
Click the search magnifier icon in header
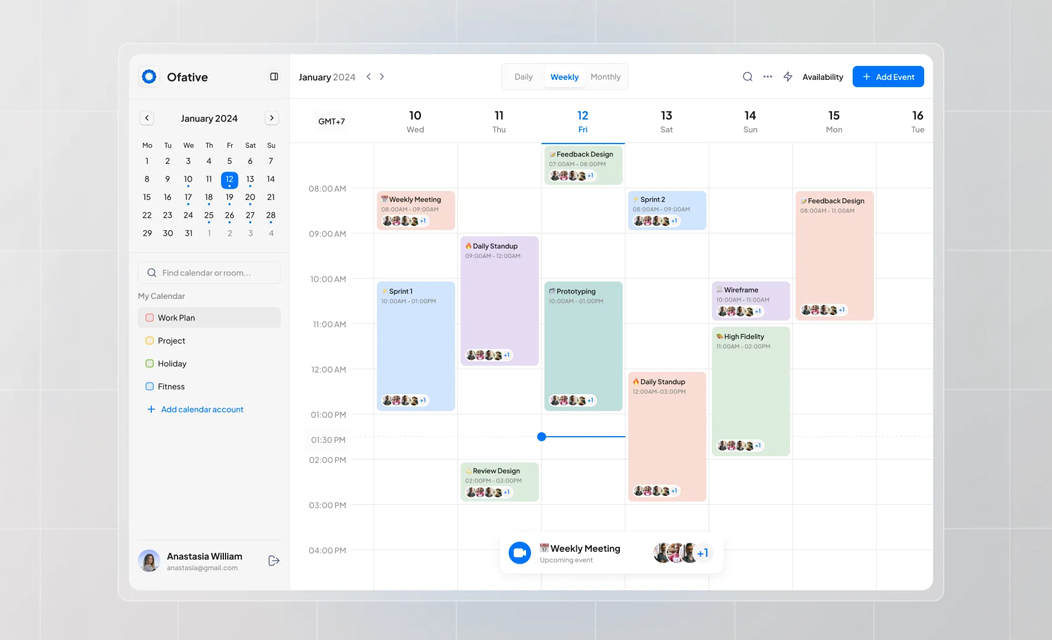(747, 77)
